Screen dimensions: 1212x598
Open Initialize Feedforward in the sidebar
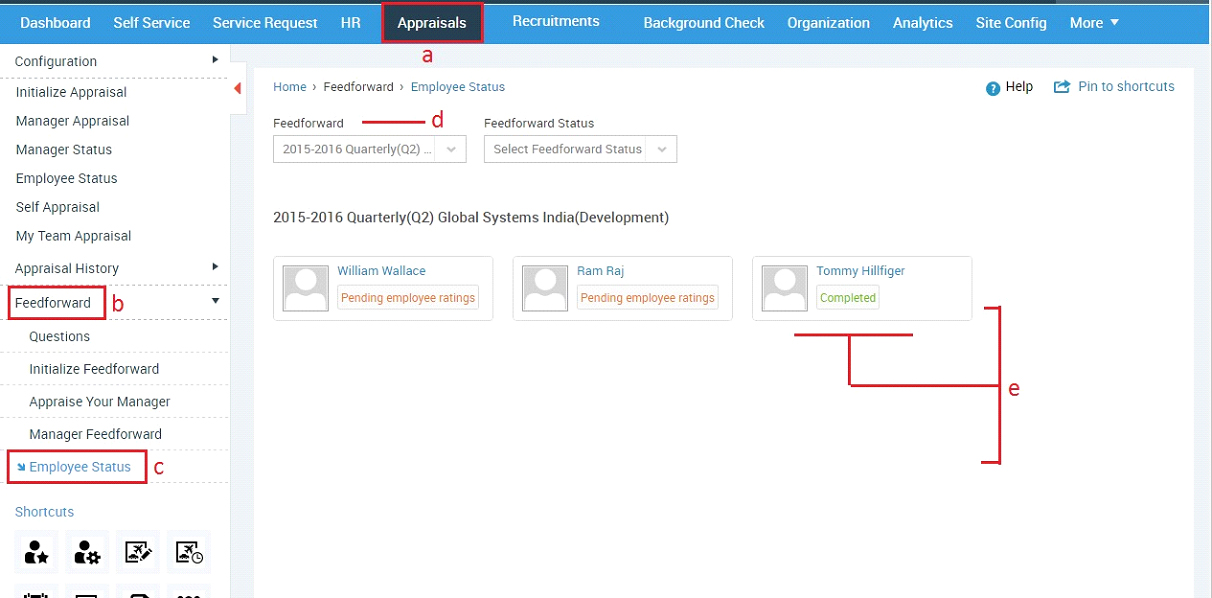tap(94, 369)
